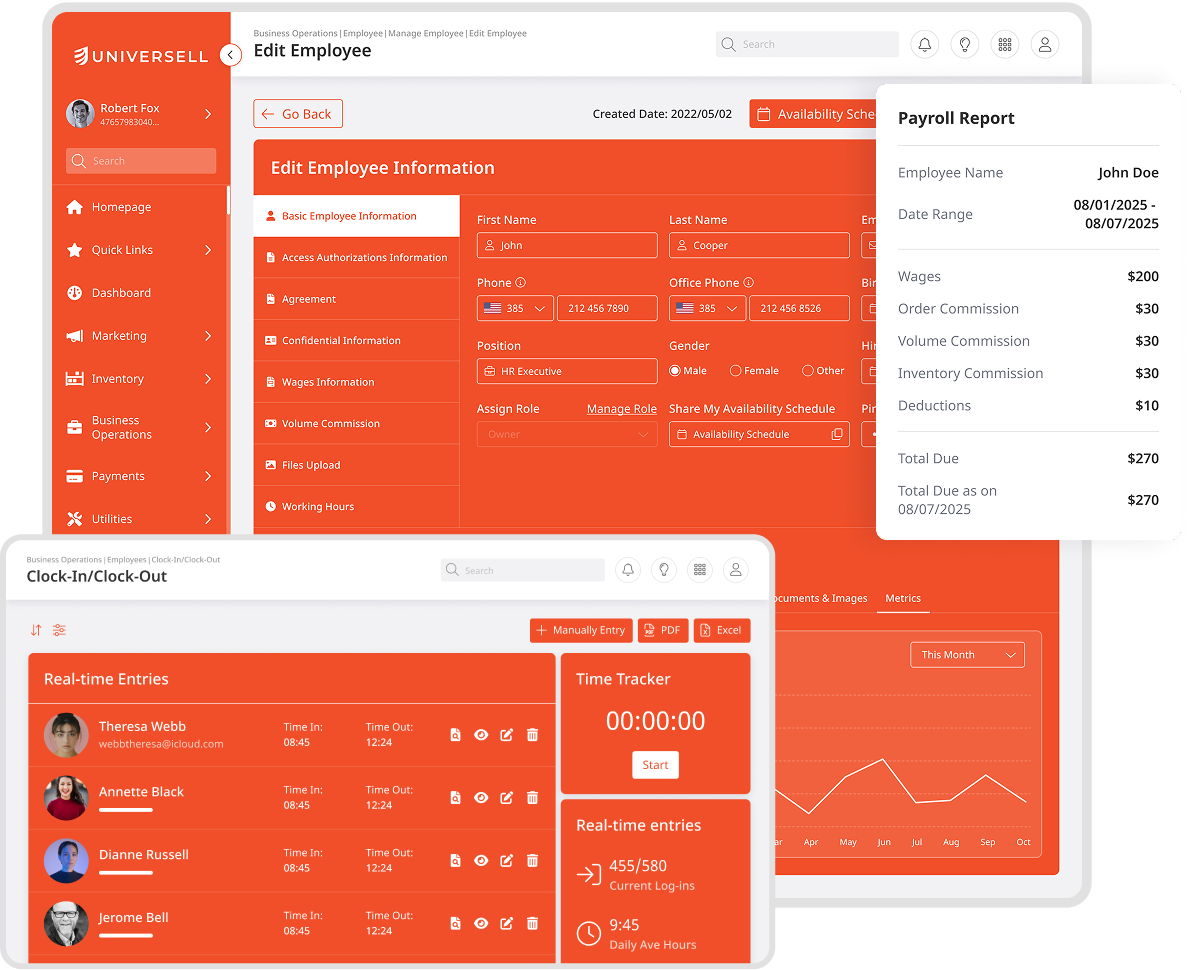Expand Business Operations in the sidebar
The width and height of the screenshot is (1194, 970).
208,427
